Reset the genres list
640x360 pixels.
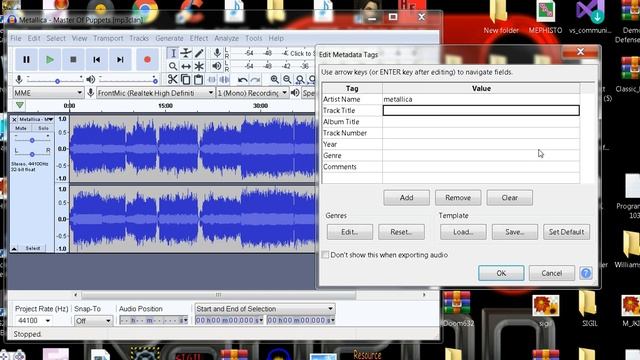click(x=401, y=232)
